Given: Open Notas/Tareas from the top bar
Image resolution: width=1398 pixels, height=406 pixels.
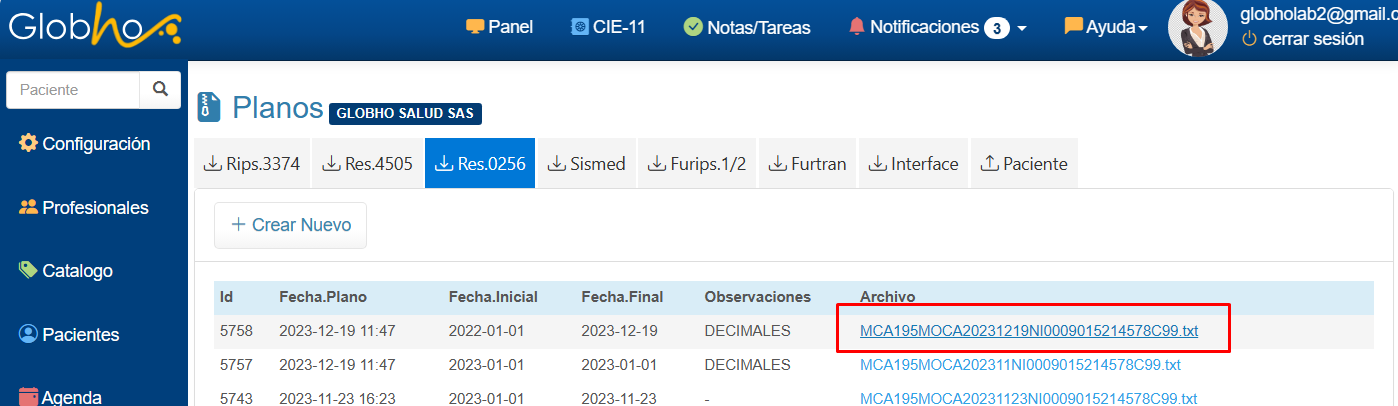Looking at the screenshot, I should click(x=747, y=28).
